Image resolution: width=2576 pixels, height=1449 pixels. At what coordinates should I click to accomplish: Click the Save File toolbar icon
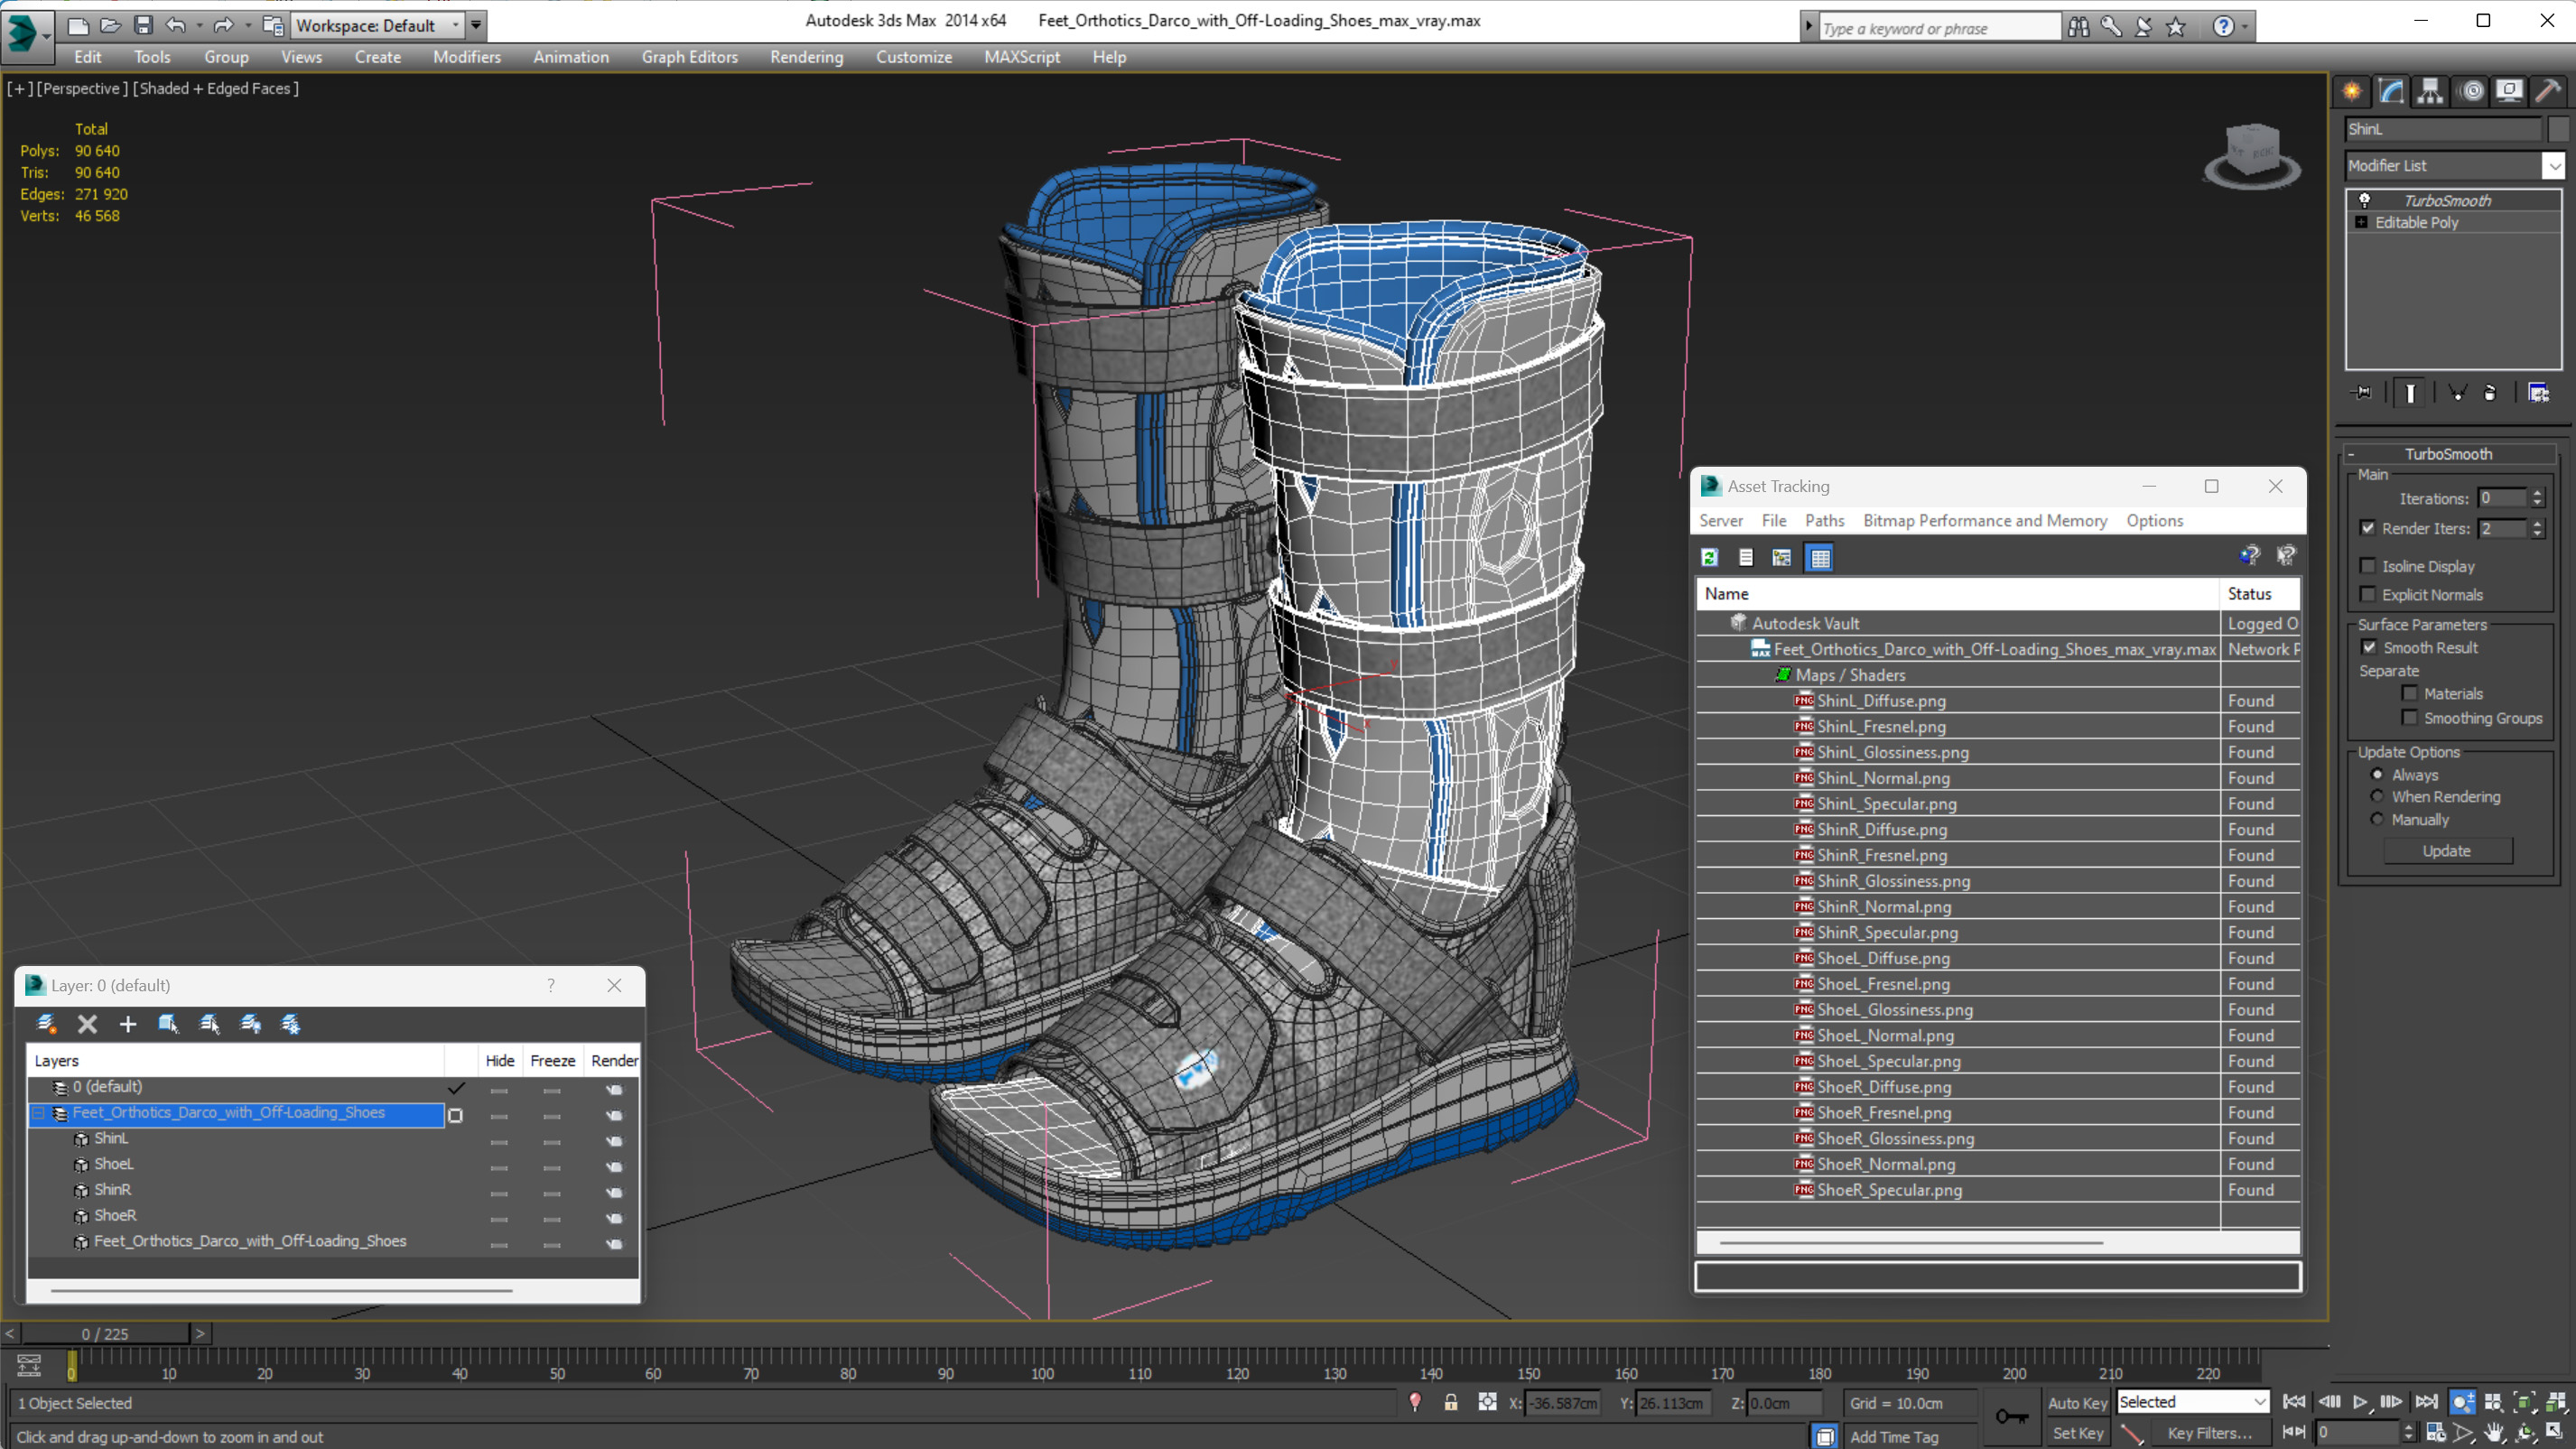click(x=143, y=25)
